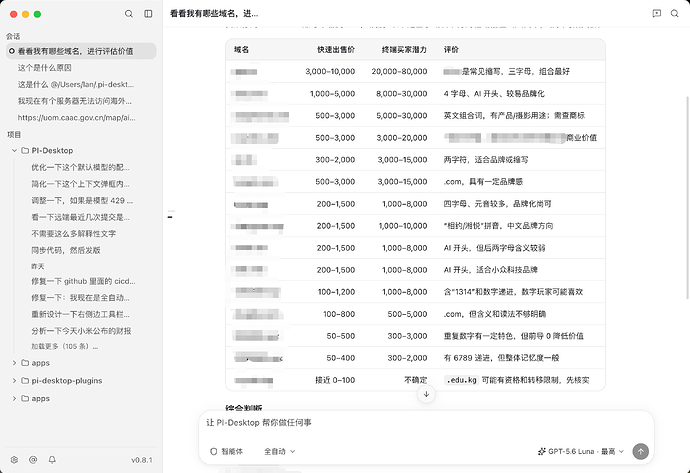Click 加载更多 (105 条) link
Viewport: 690px width, 473px height.
click(x=64, y=346)
